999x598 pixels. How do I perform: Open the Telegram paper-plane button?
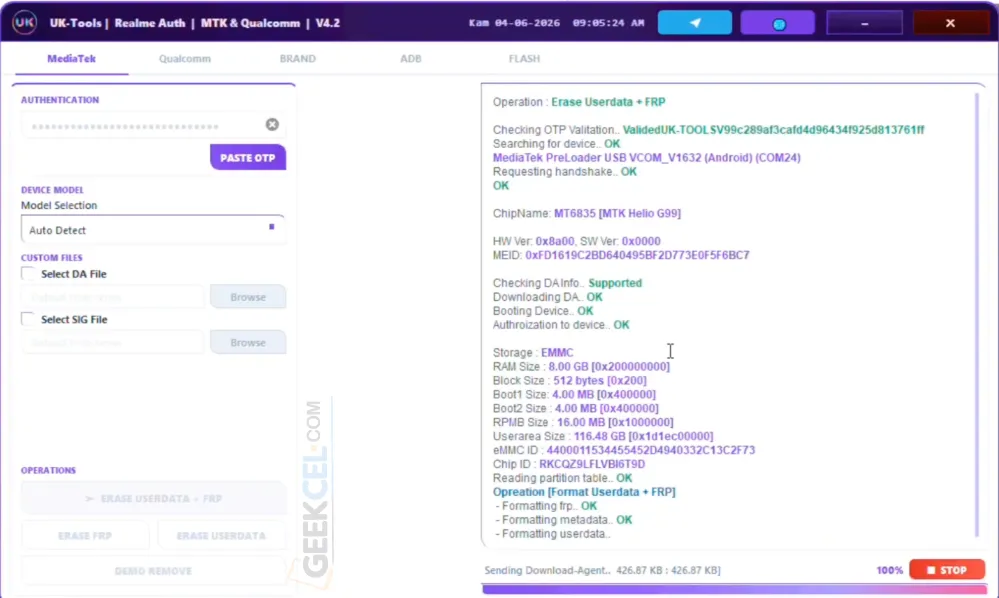point(694,23)
